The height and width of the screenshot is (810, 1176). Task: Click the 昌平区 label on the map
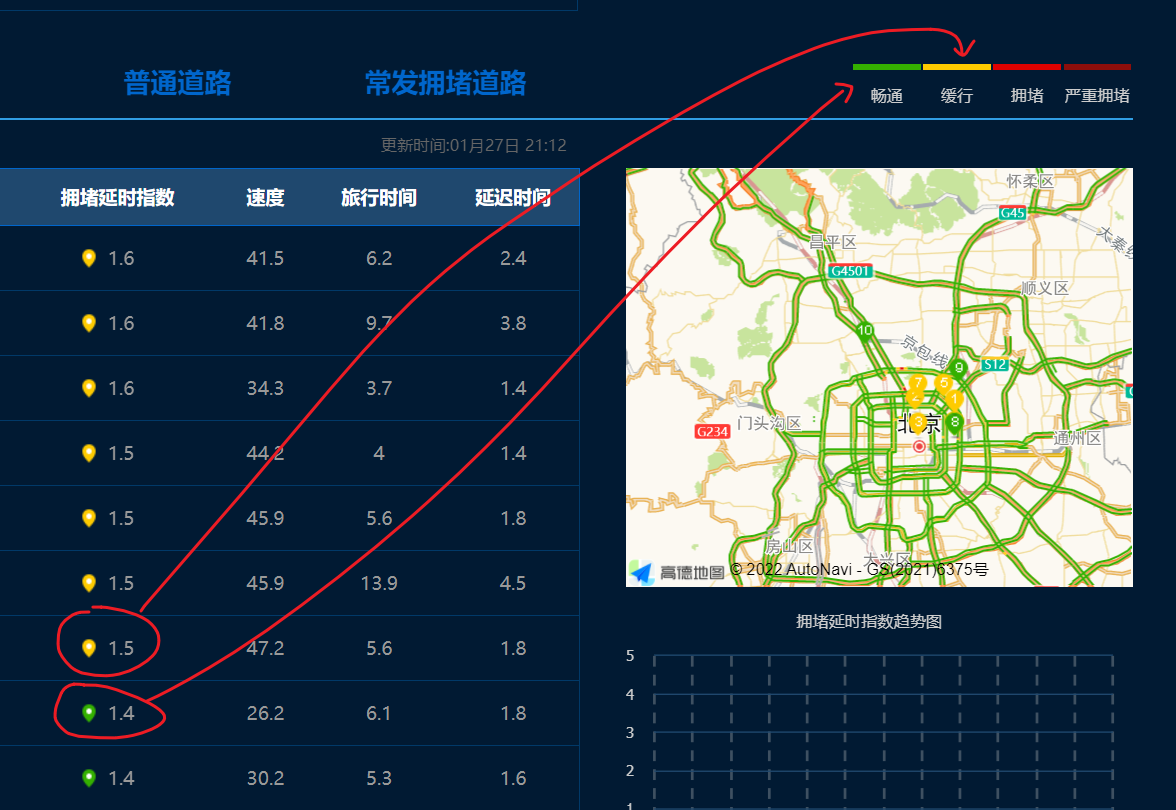pyautogui.click(x=832, y=242)
